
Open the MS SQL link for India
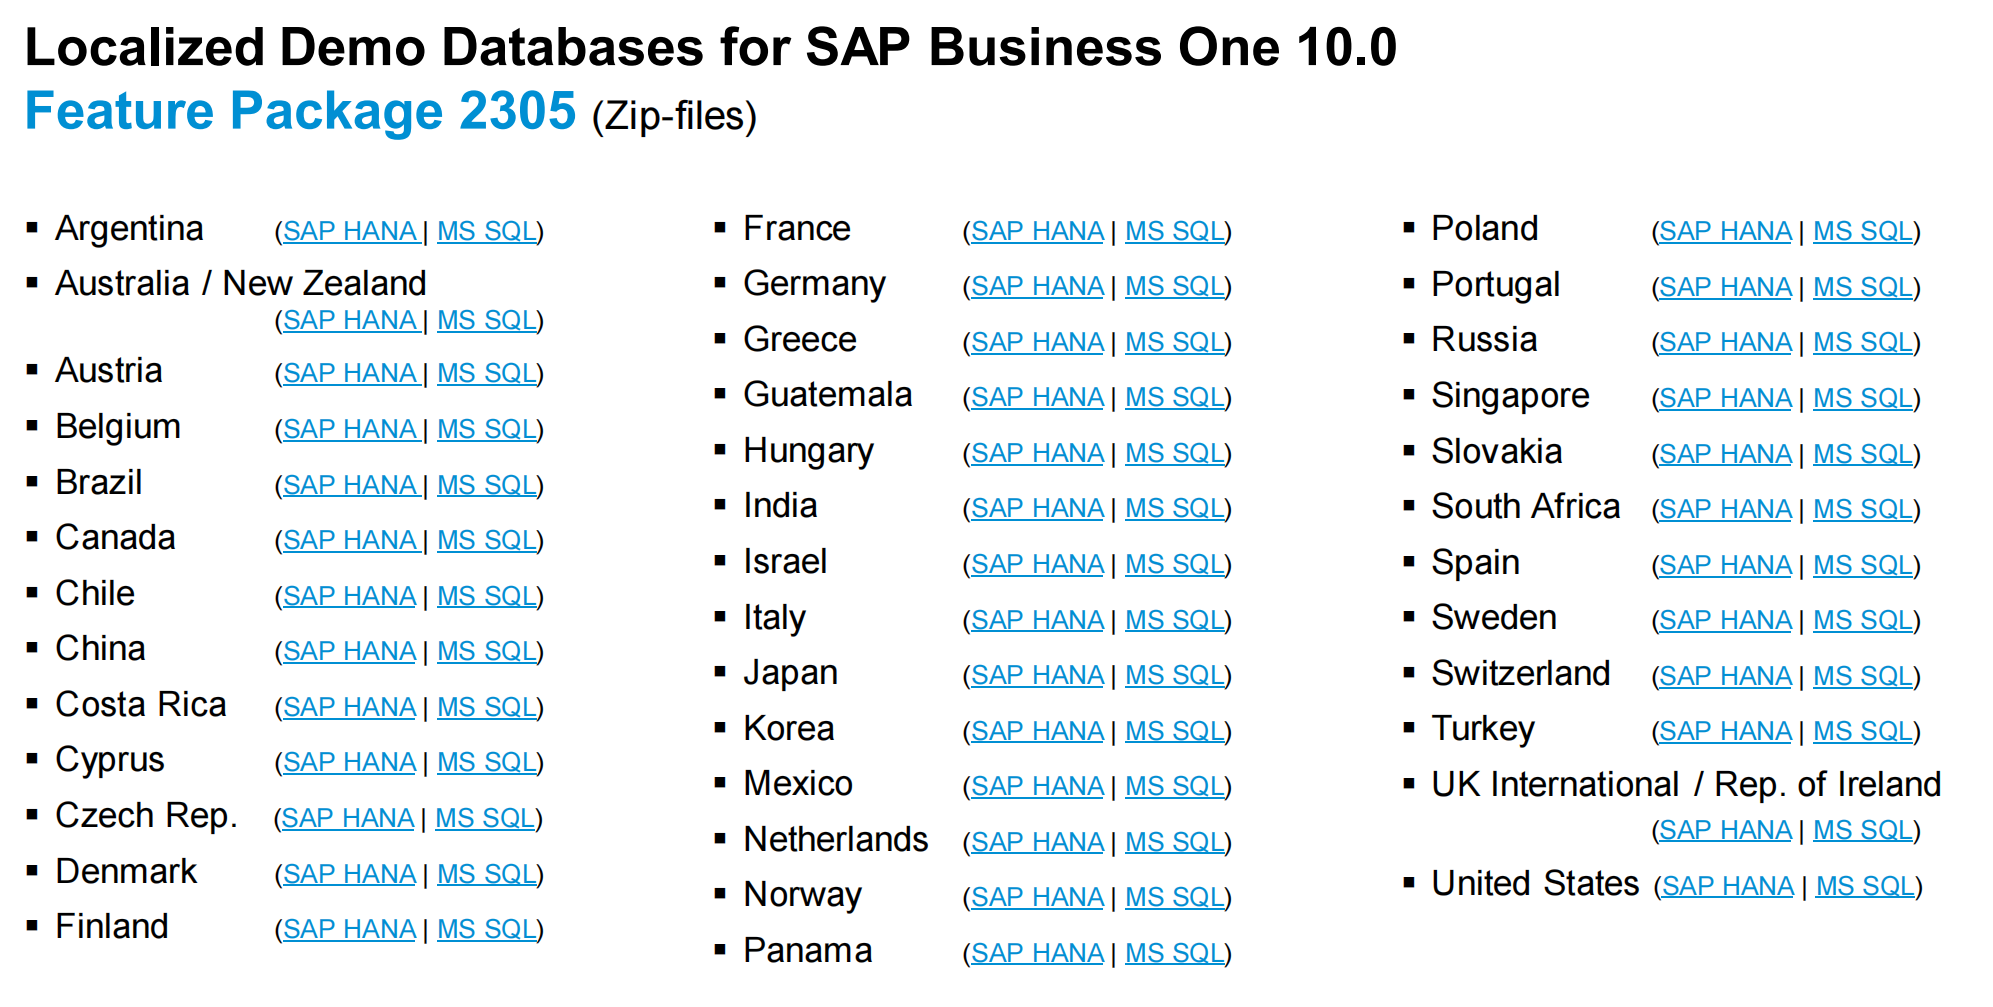point(1175,508)
